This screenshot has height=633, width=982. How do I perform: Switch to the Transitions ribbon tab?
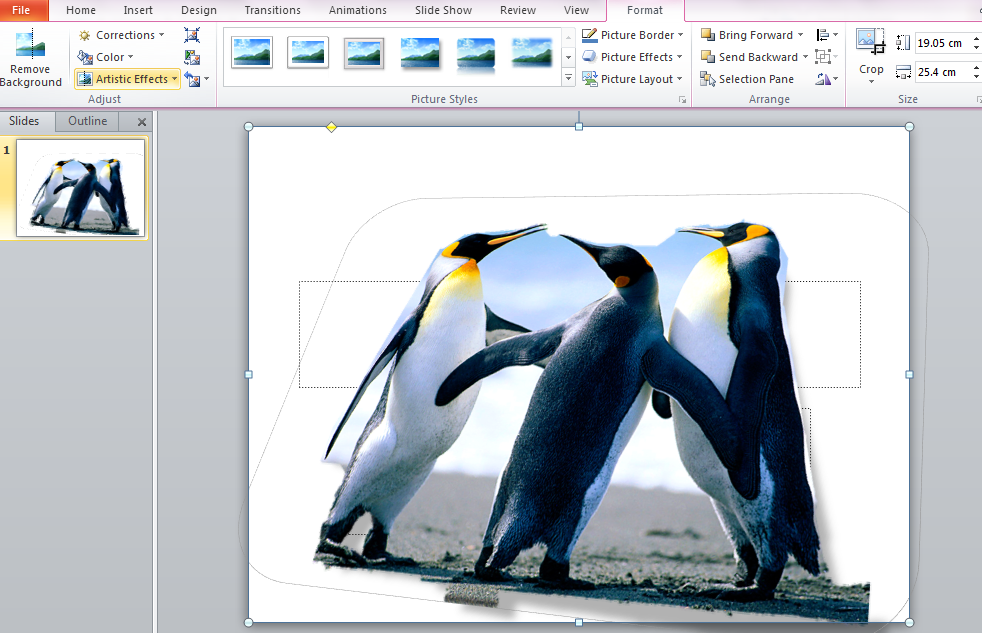point(272,10)
